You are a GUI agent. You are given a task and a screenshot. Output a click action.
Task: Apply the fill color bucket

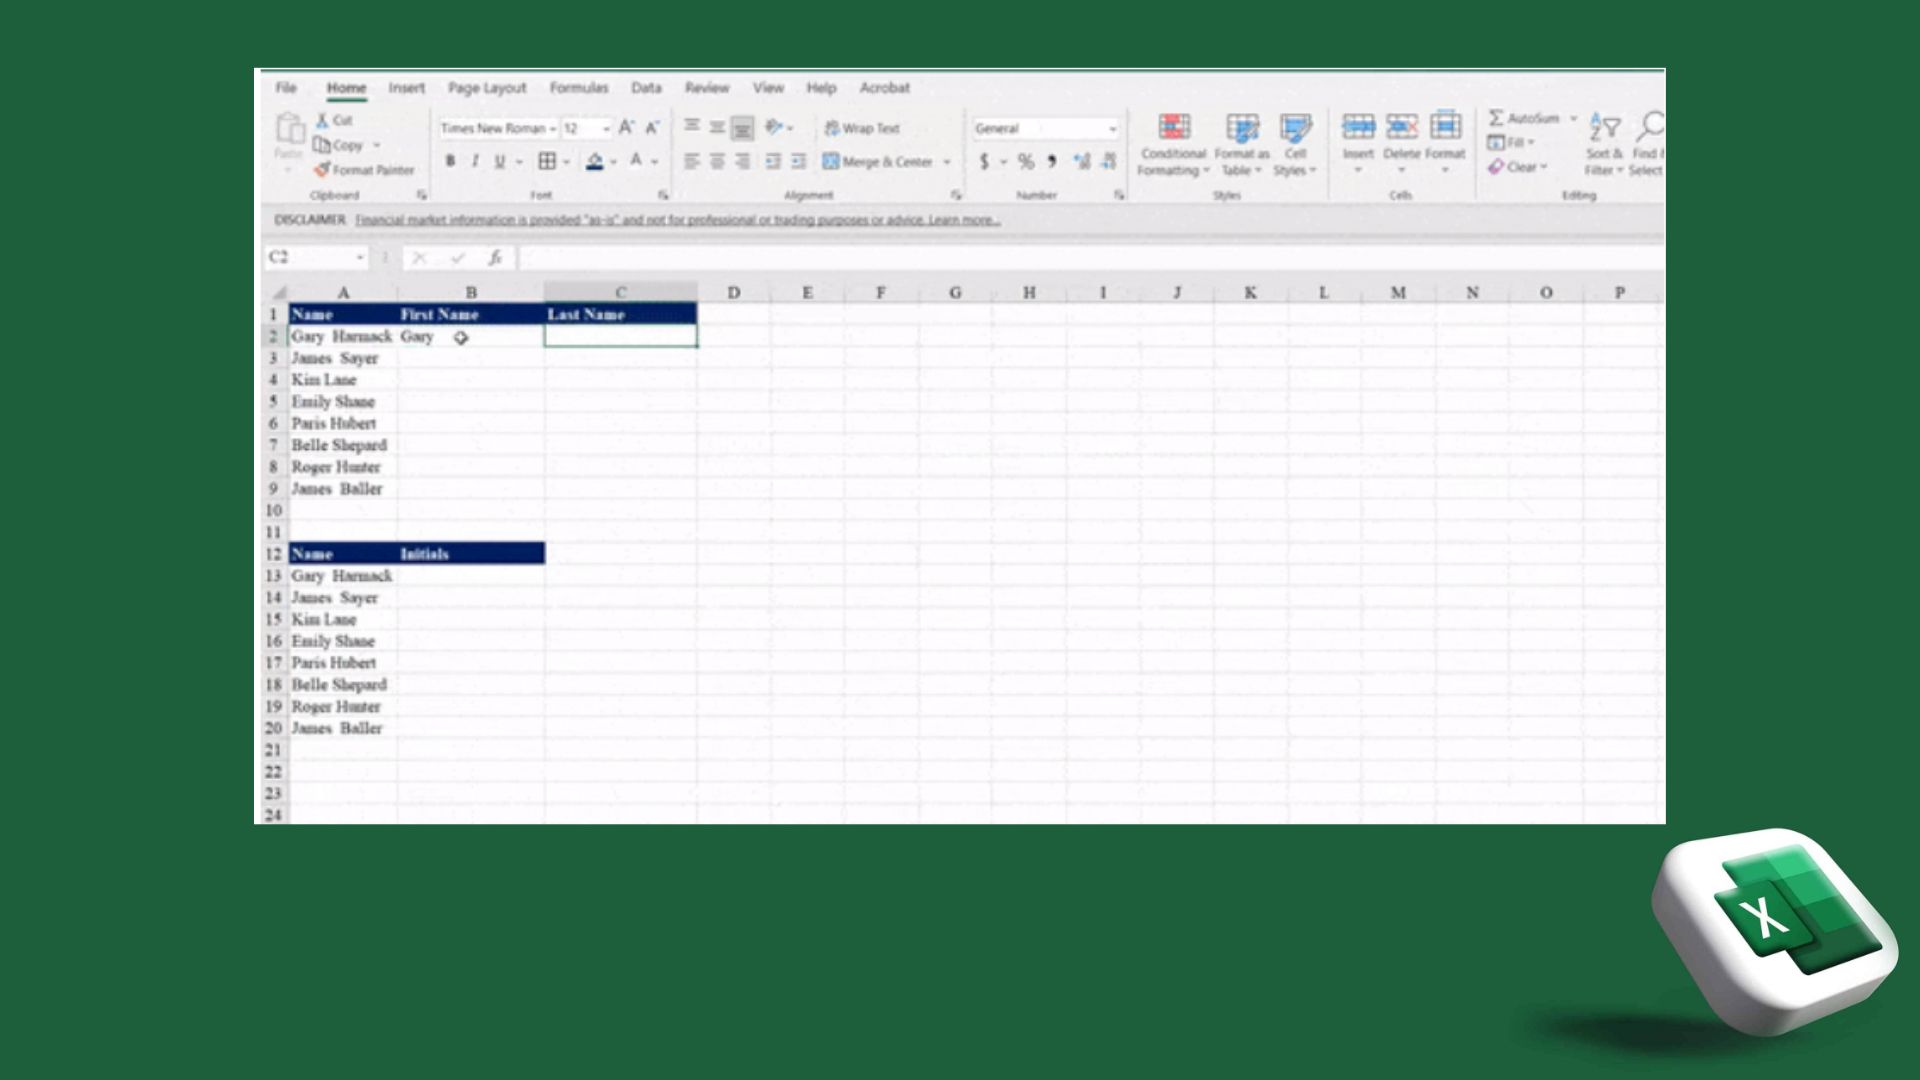click(x=595, y=161)
